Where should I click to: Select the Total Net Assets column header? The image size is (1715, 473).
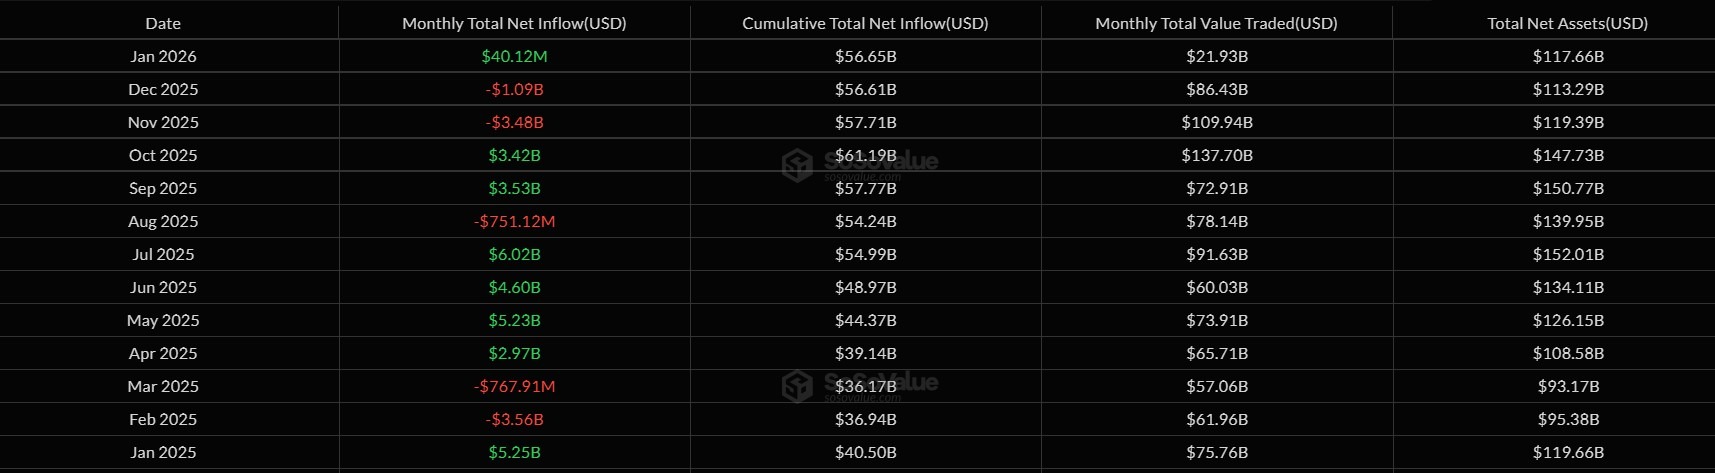(1567, 23)
